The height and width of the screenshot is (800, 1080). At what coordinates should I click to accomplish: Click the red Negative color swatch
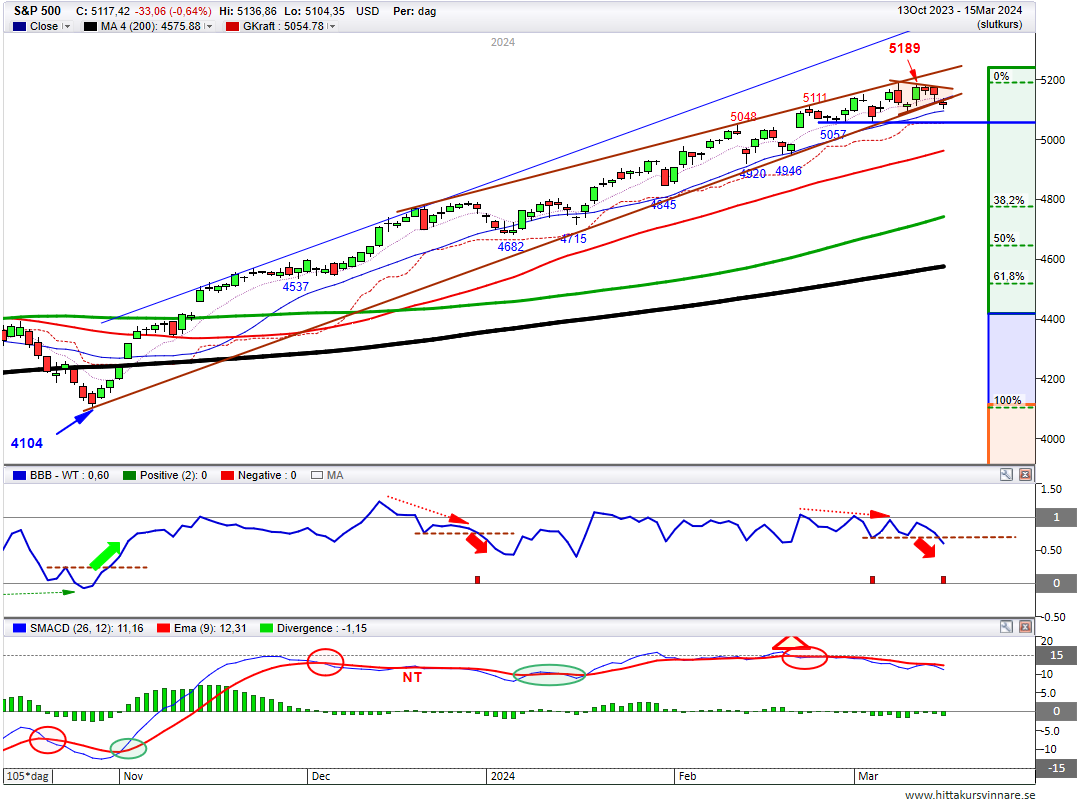tap(227, 475)
